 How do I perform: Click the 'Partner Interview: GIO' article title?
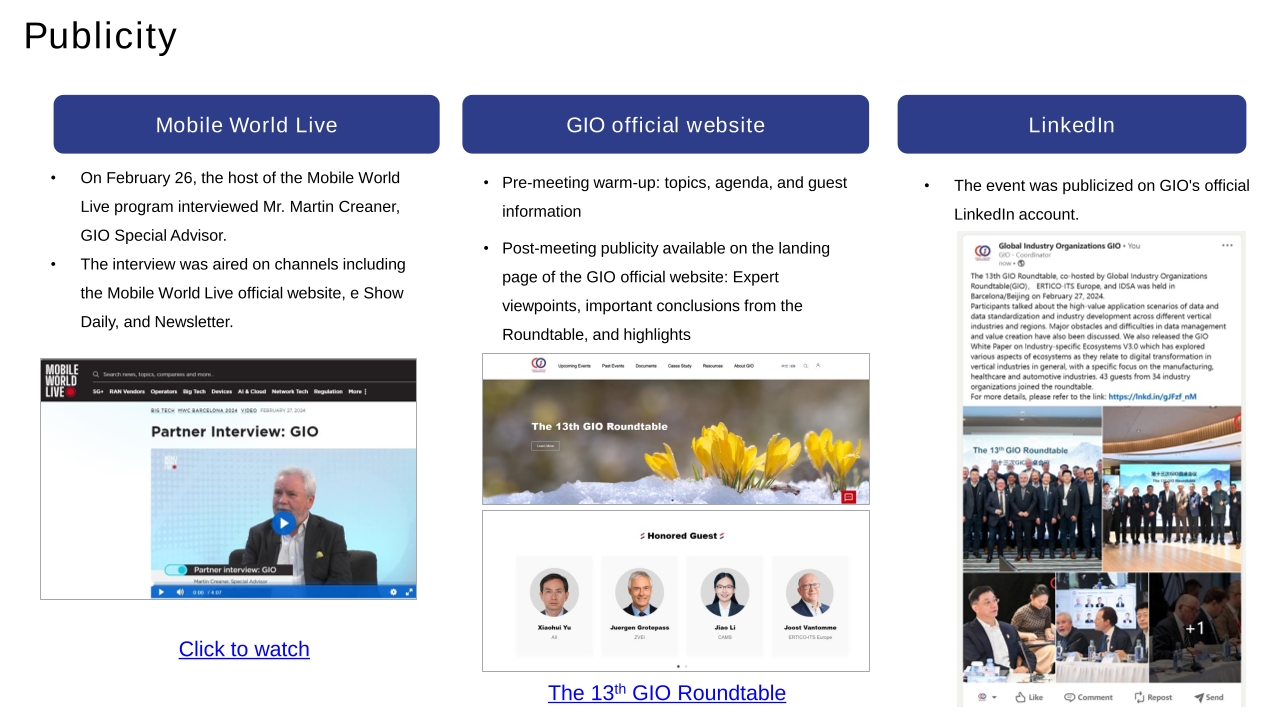[235, 431]
